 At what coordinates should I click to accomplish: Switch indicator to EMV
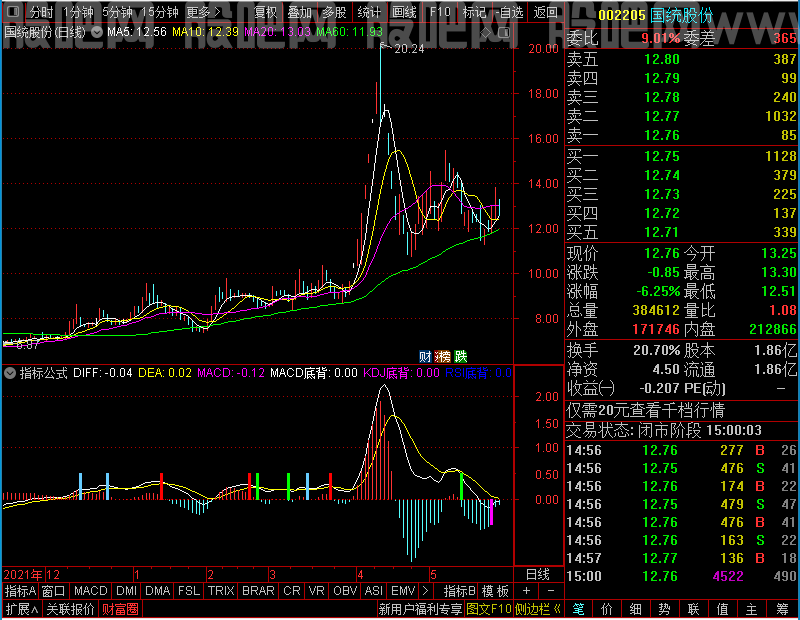(x=403, y=591)
